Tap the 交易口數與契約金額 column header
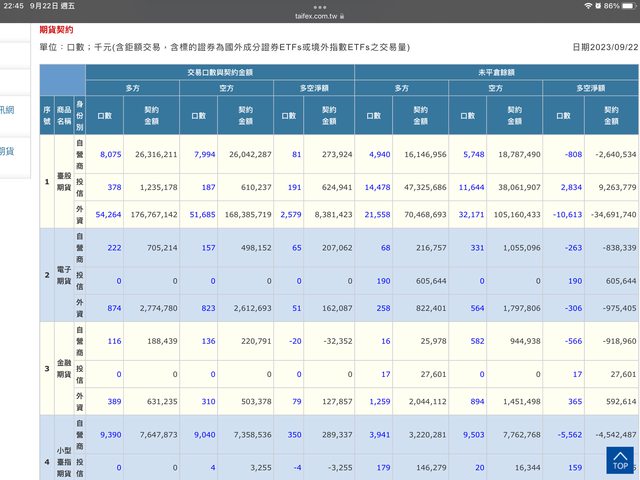 click(x=219, y=73)
